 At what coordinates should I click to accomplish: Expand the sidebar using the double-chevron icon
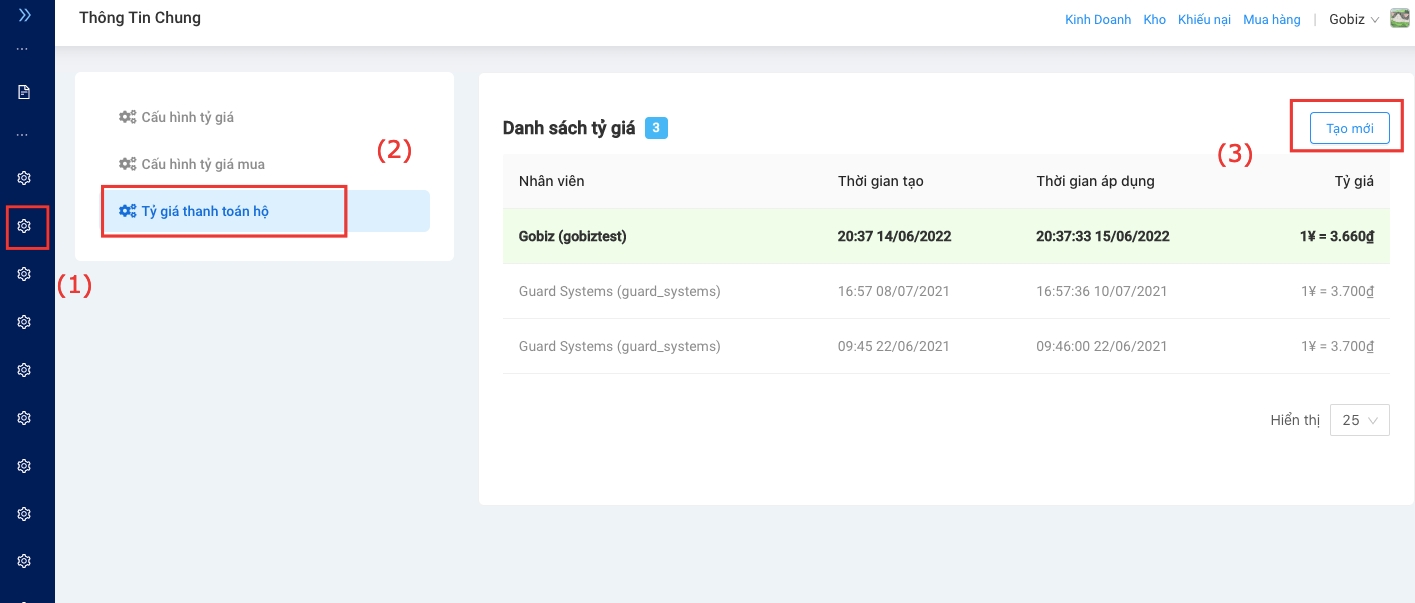coord(25,16)
